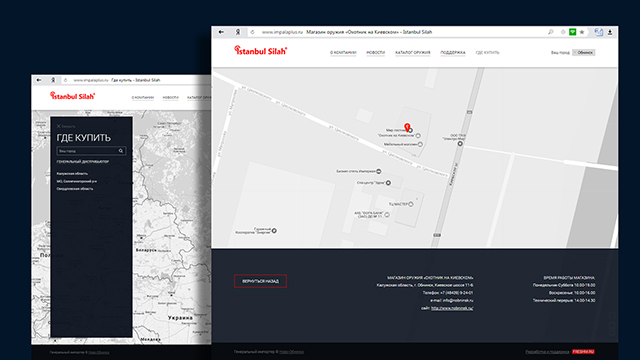The width and height of the screenshot is (640, 360).
Task: Click the magnifier icon in the Где купить search
Action: tap(121, 151)
